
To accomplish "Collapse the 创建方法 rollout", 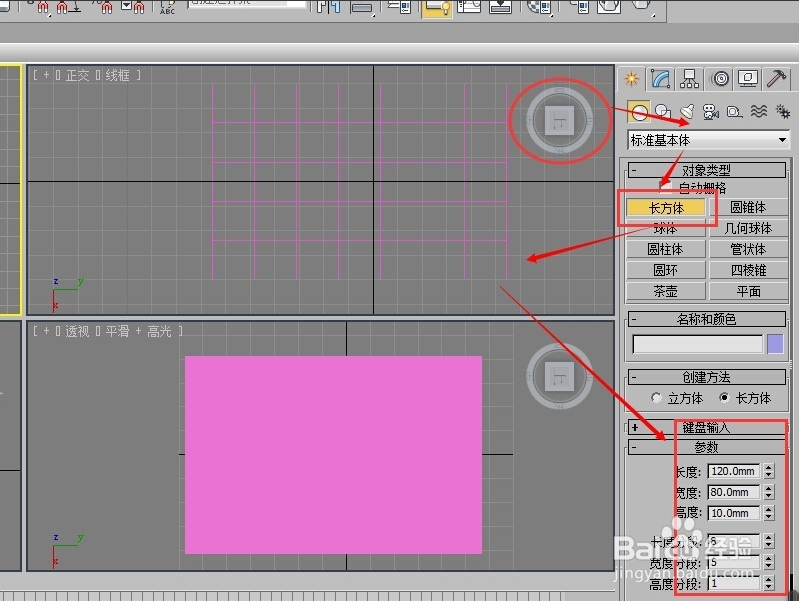I will pyautogui.click(x=706, y=377).
